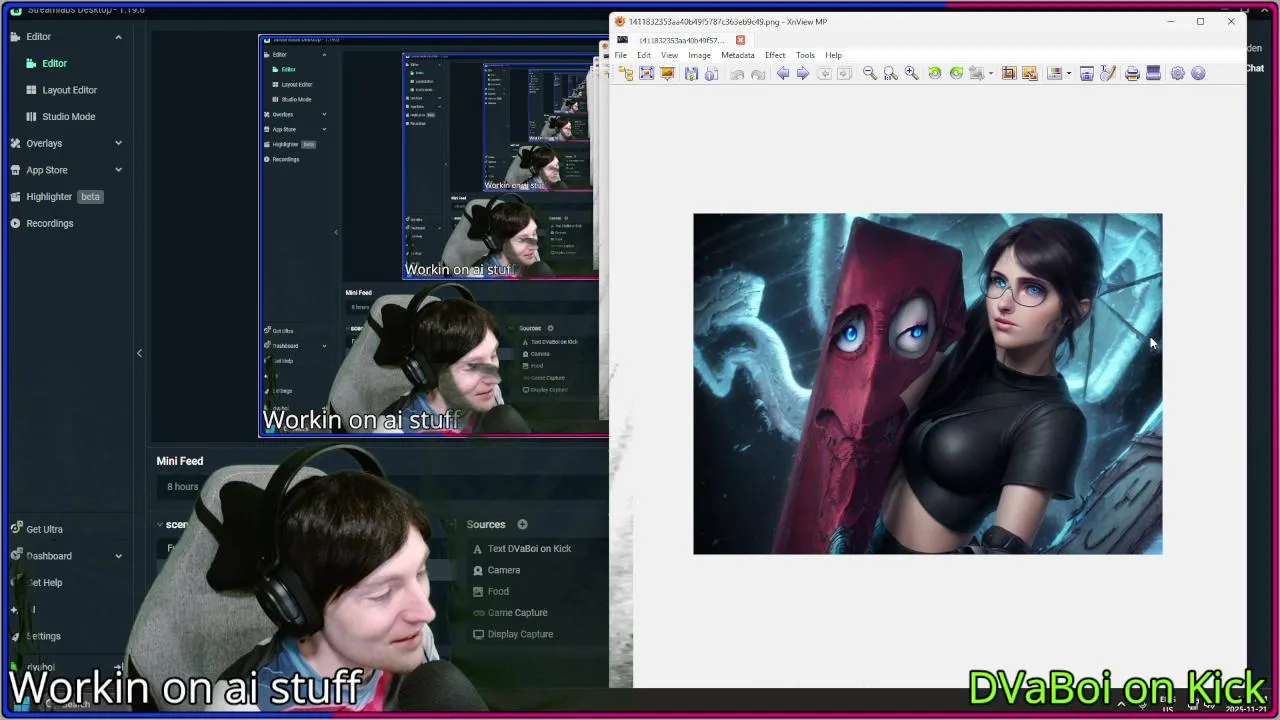Click the Scan icon next to Print
This screenshot has width=1280, height=720.
(x=1153, y=73)
